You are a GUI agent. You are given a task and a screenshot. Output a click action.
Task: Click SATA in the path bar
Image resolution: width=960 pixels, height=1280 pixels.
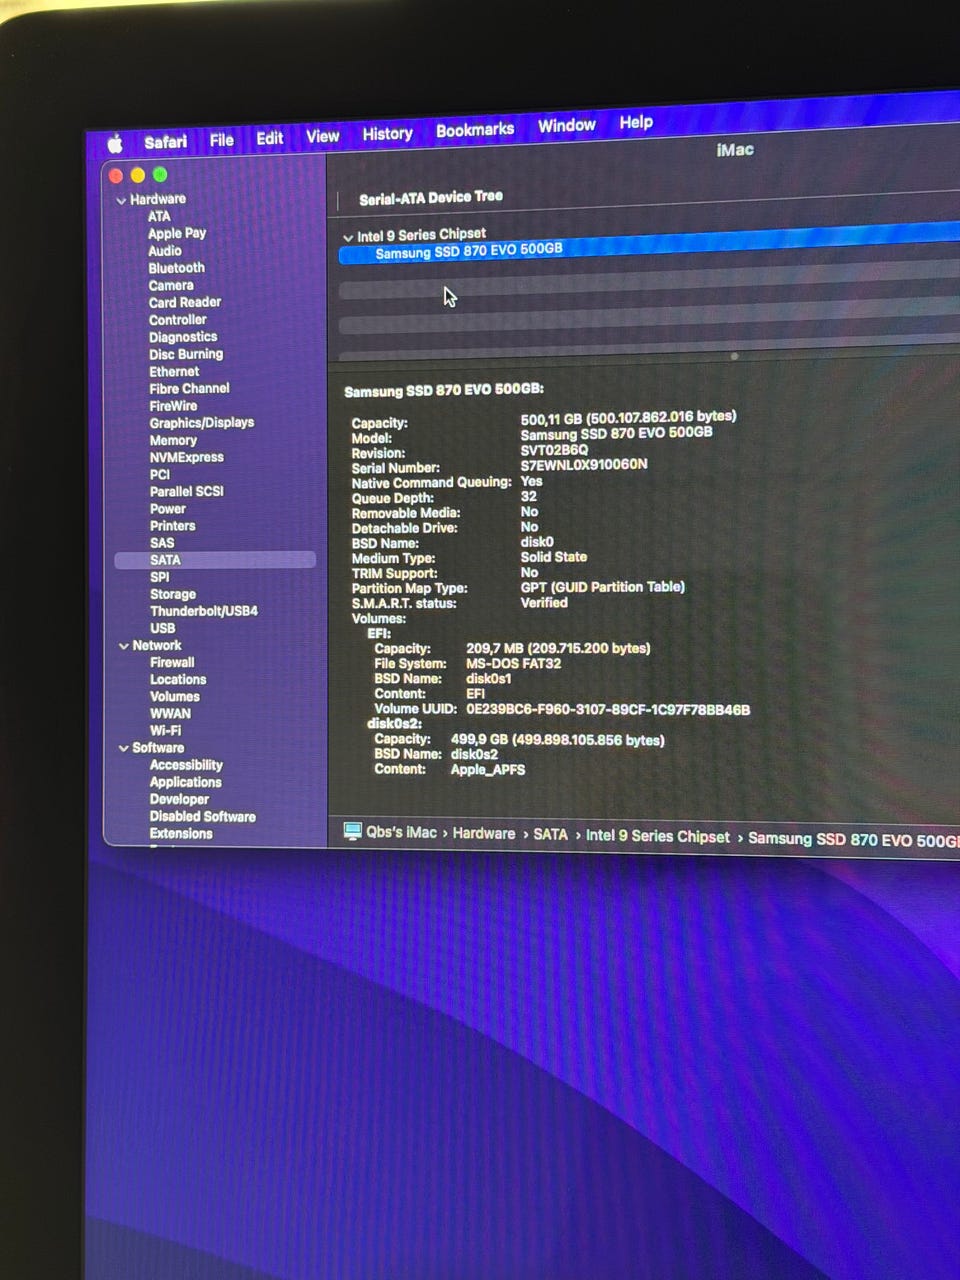point(550,834)
